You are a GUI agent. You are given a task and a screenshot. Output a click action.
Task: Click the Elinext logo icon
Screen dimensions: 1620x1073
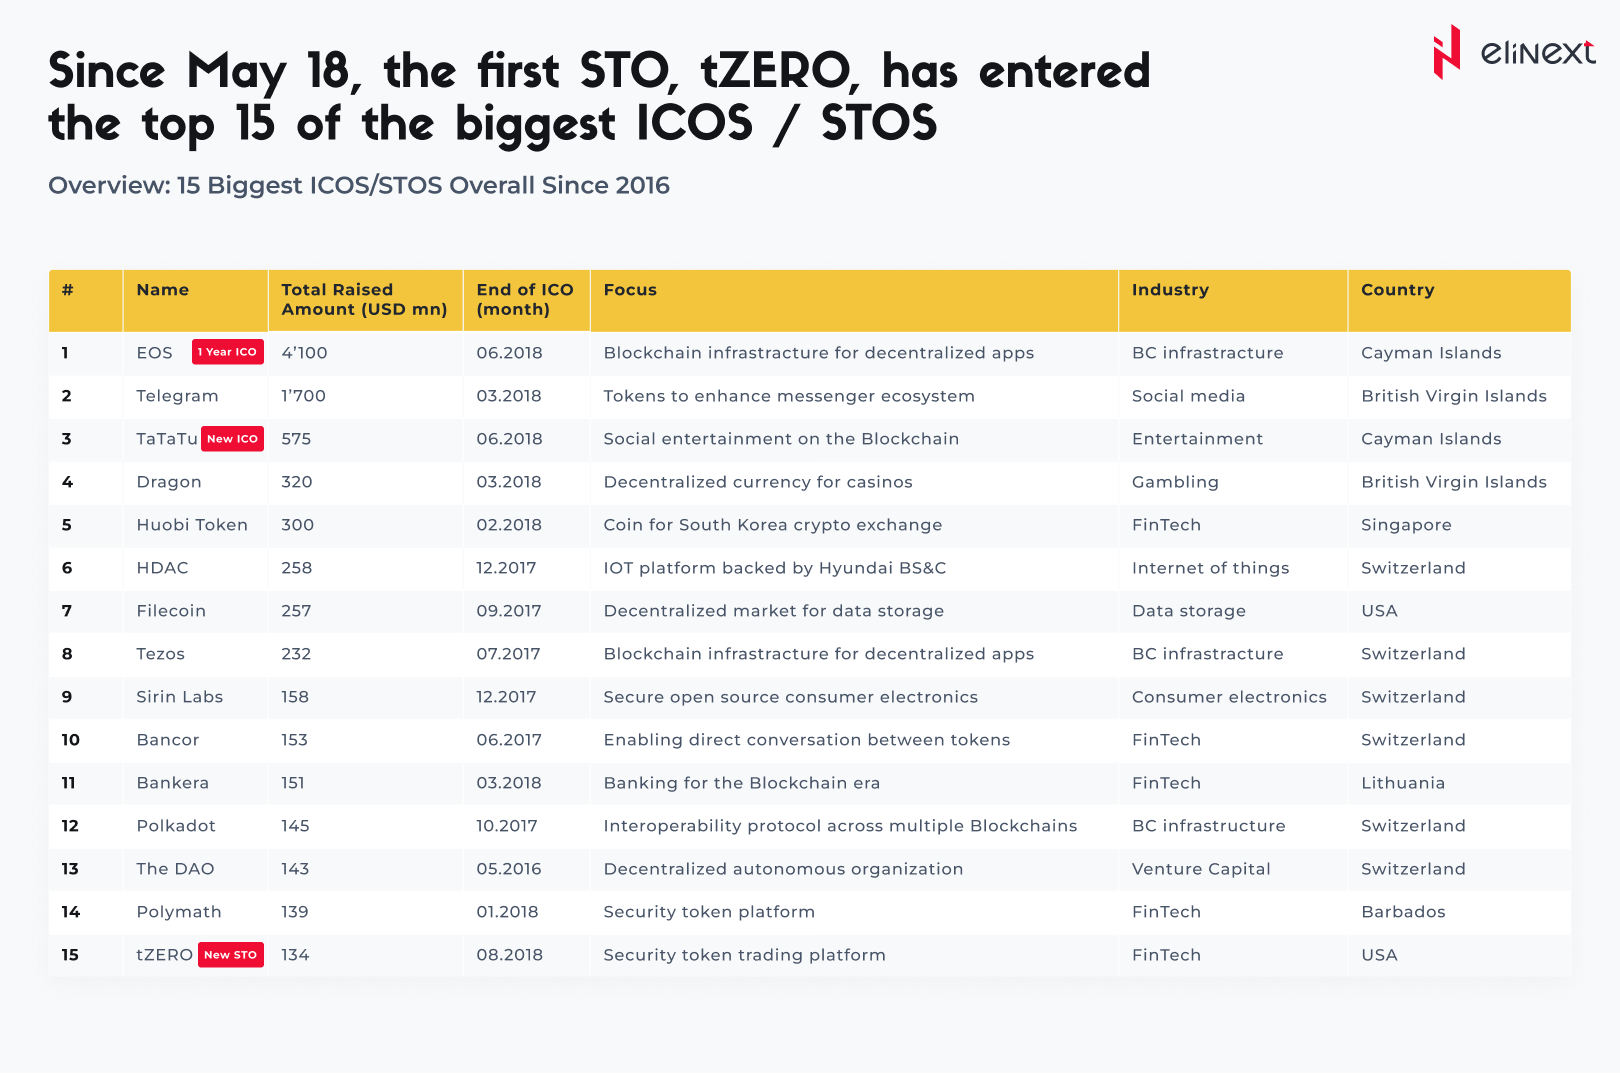1446,52
